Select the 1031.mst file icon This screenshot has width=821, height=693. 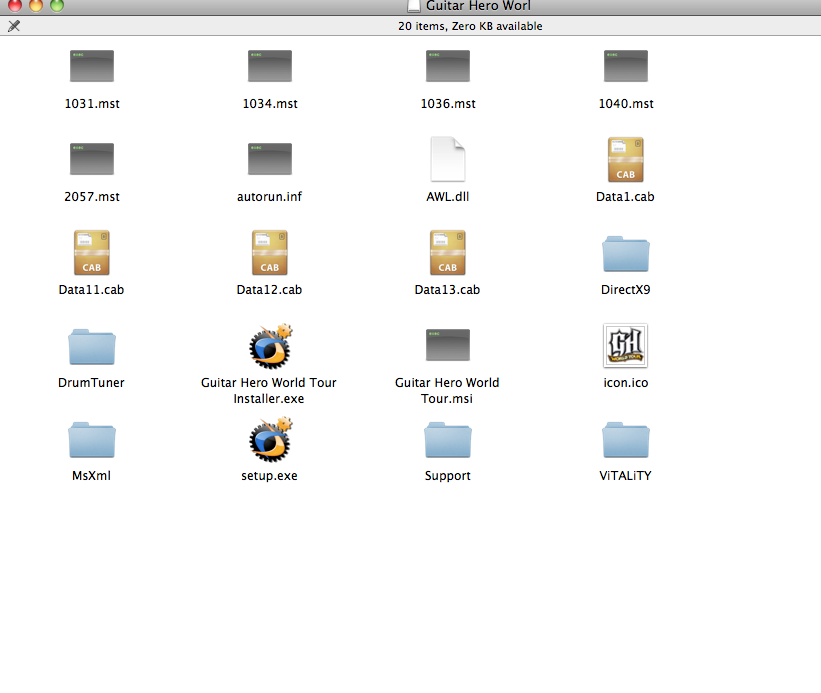click(92, 66)
